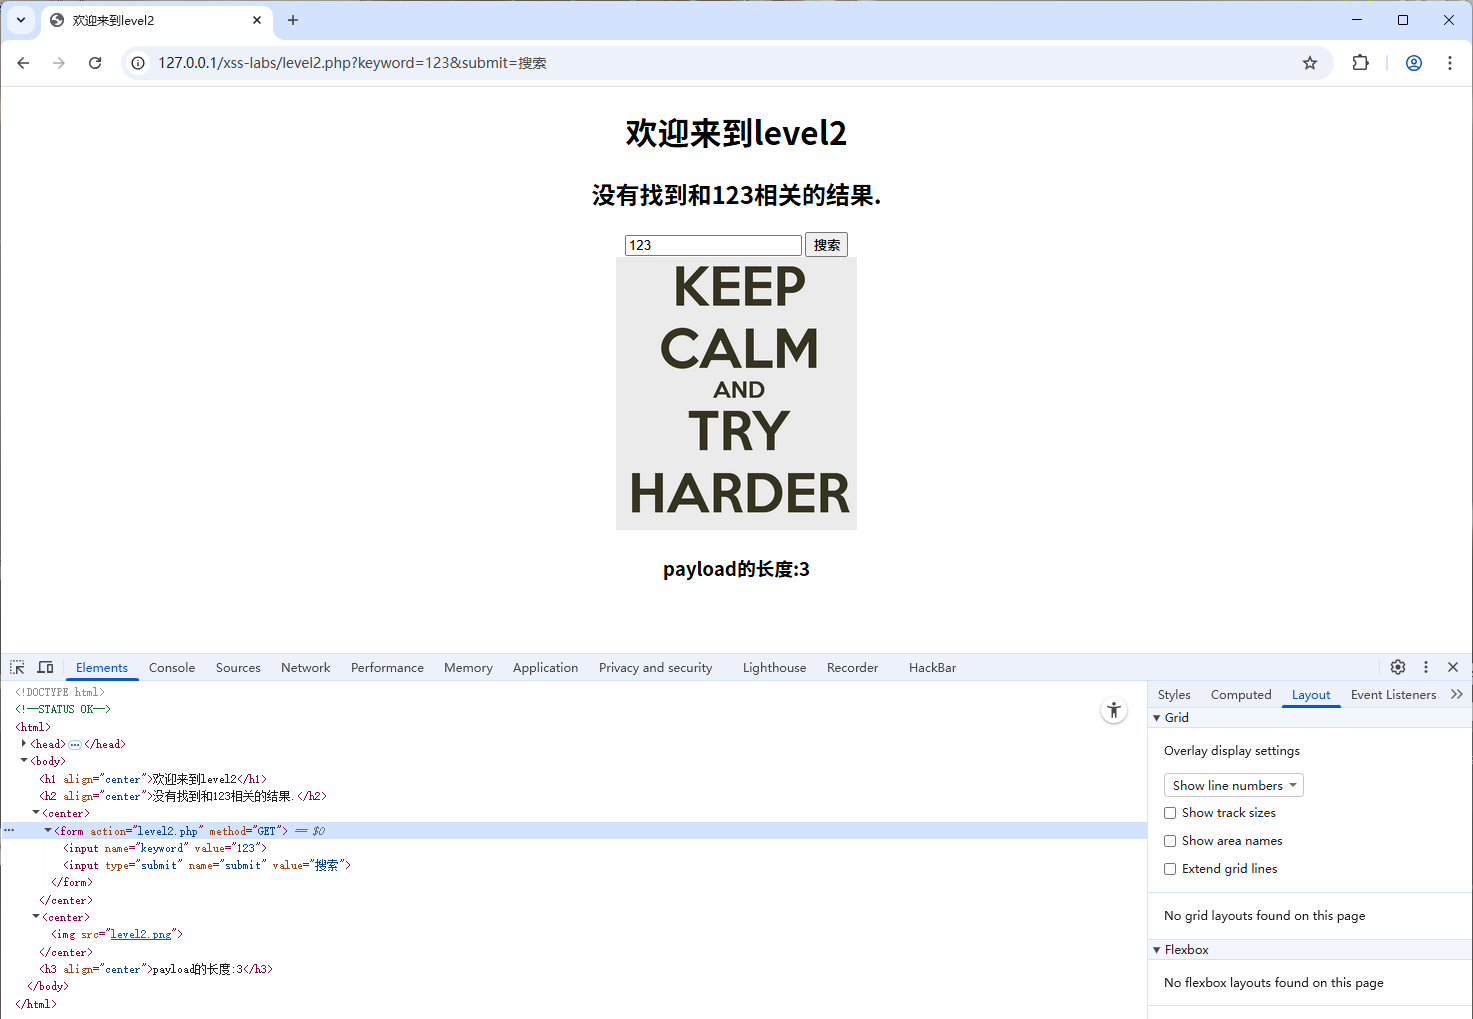Select the STATUS OK comment row

[573, 709]
